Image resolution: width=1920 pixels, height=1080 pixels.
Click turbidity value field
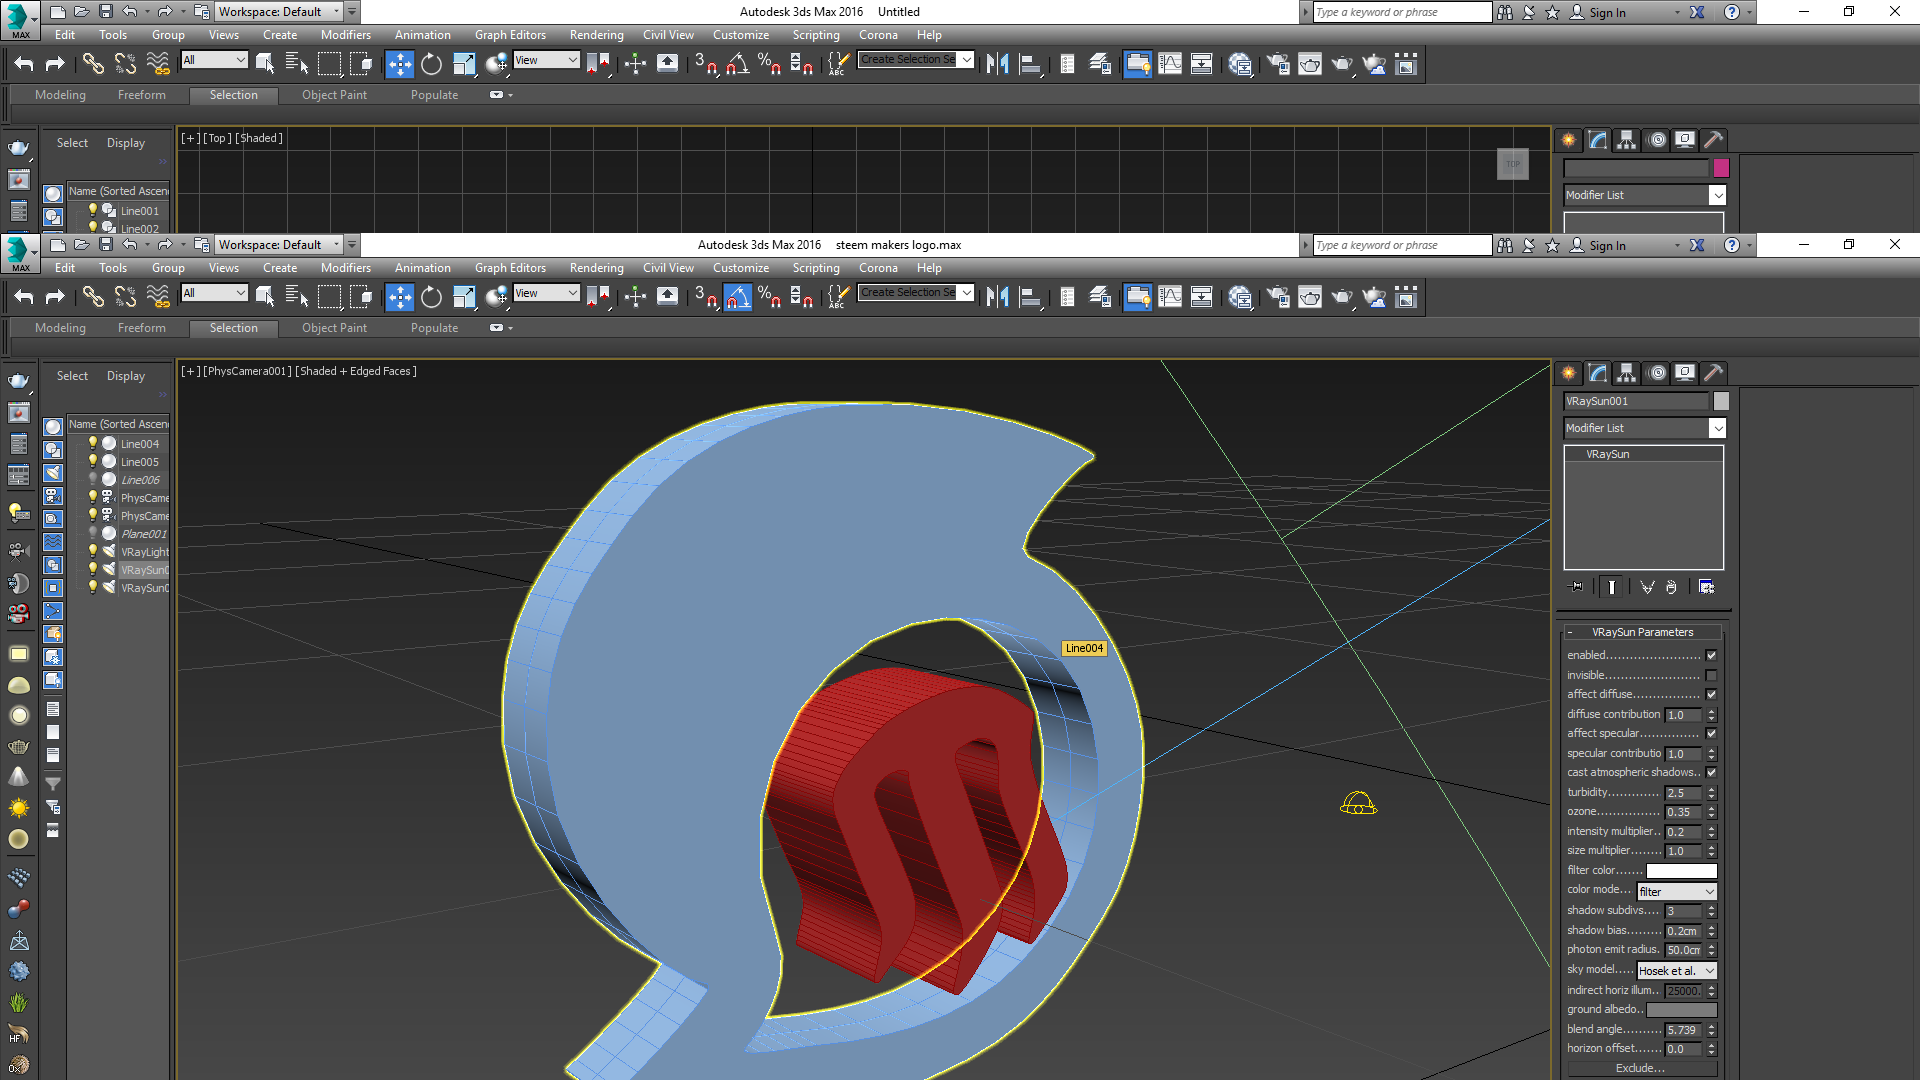click(x=1682, y=793)
